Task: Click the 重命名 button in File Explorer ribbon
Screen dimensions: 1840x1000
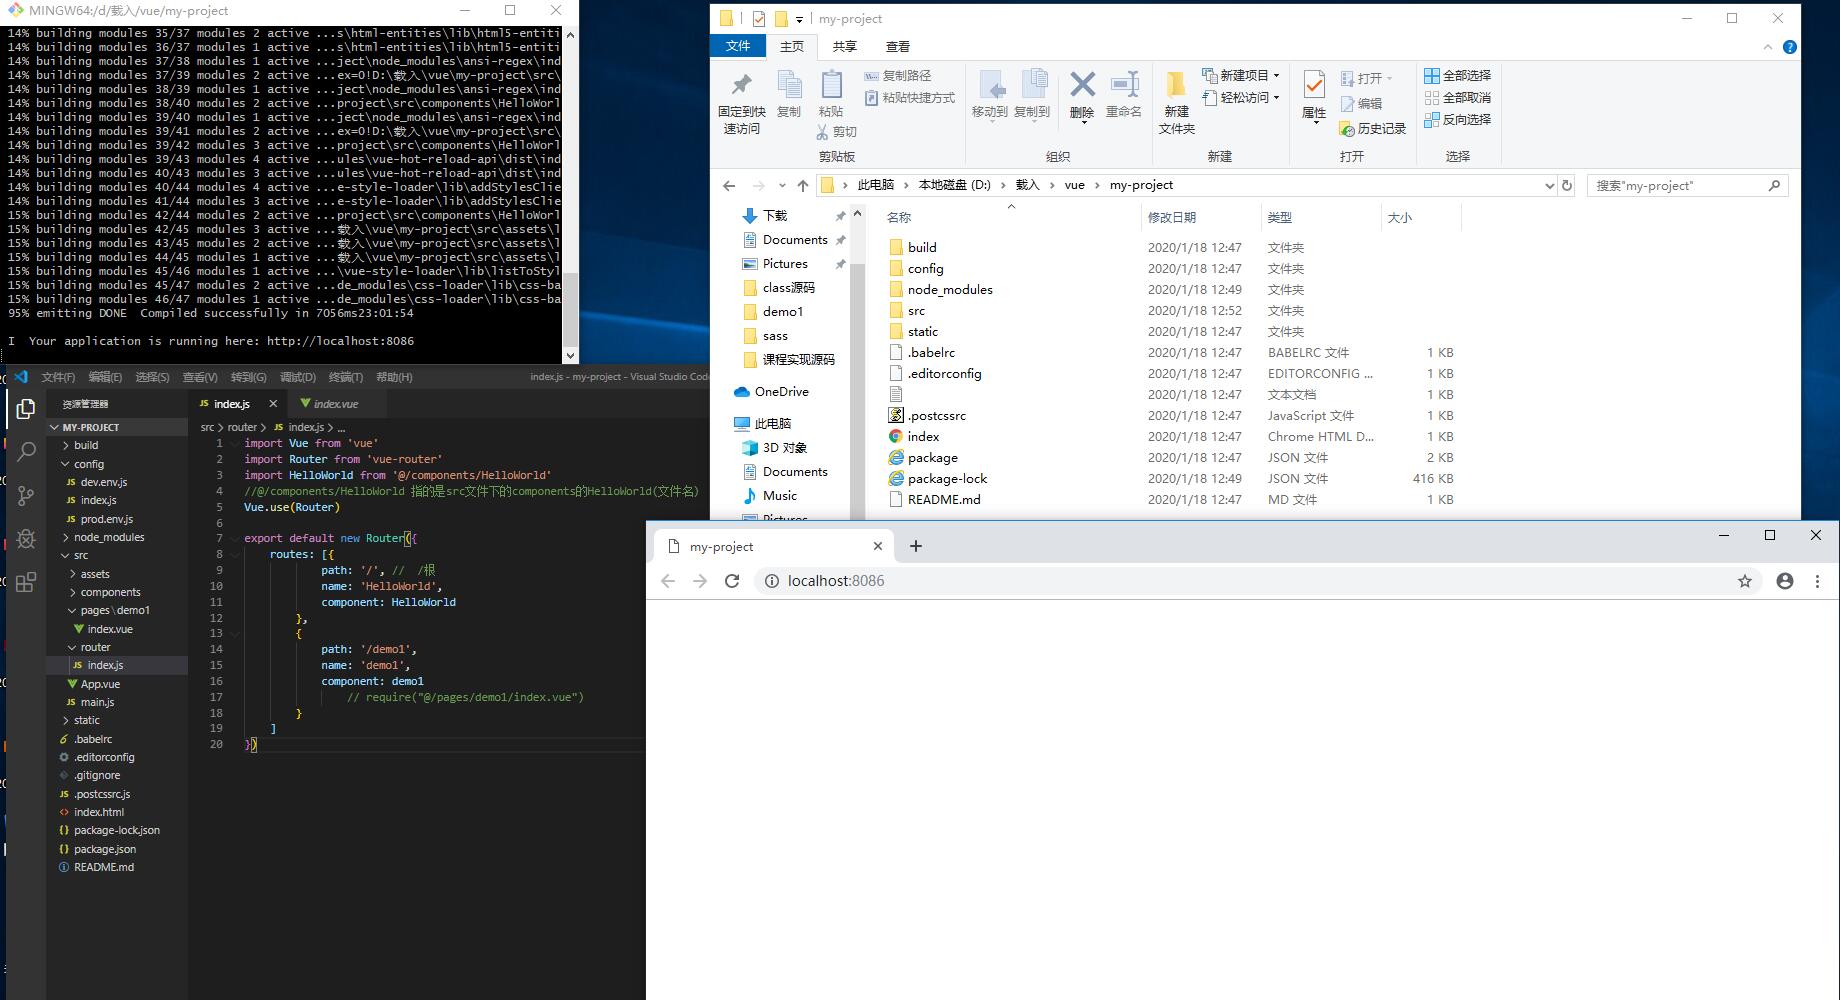Action: (1124, 95)
